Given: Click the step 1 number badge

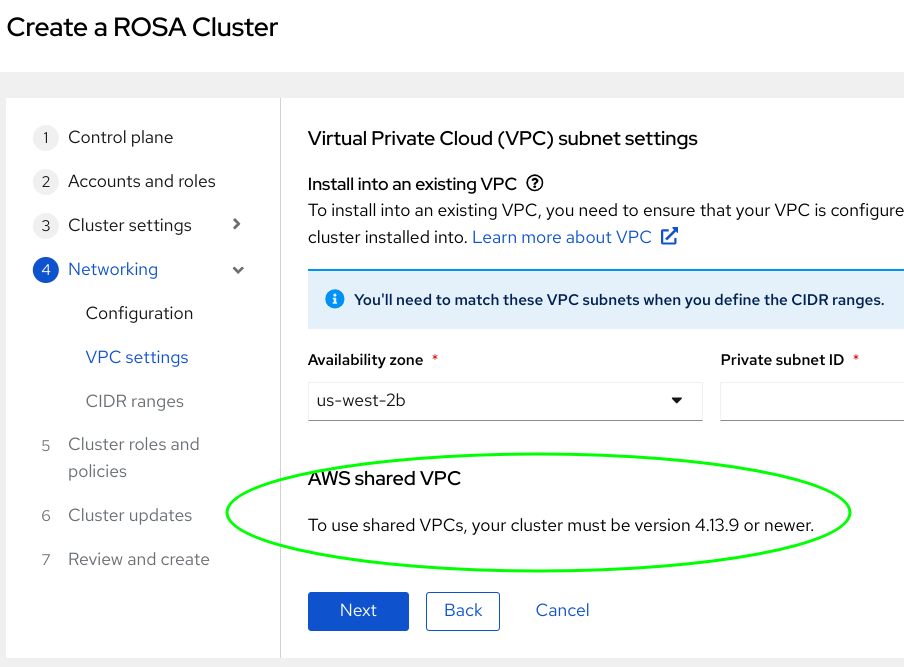Looking at the screenshot, I should pyautogui.click(x=46, y=138).
